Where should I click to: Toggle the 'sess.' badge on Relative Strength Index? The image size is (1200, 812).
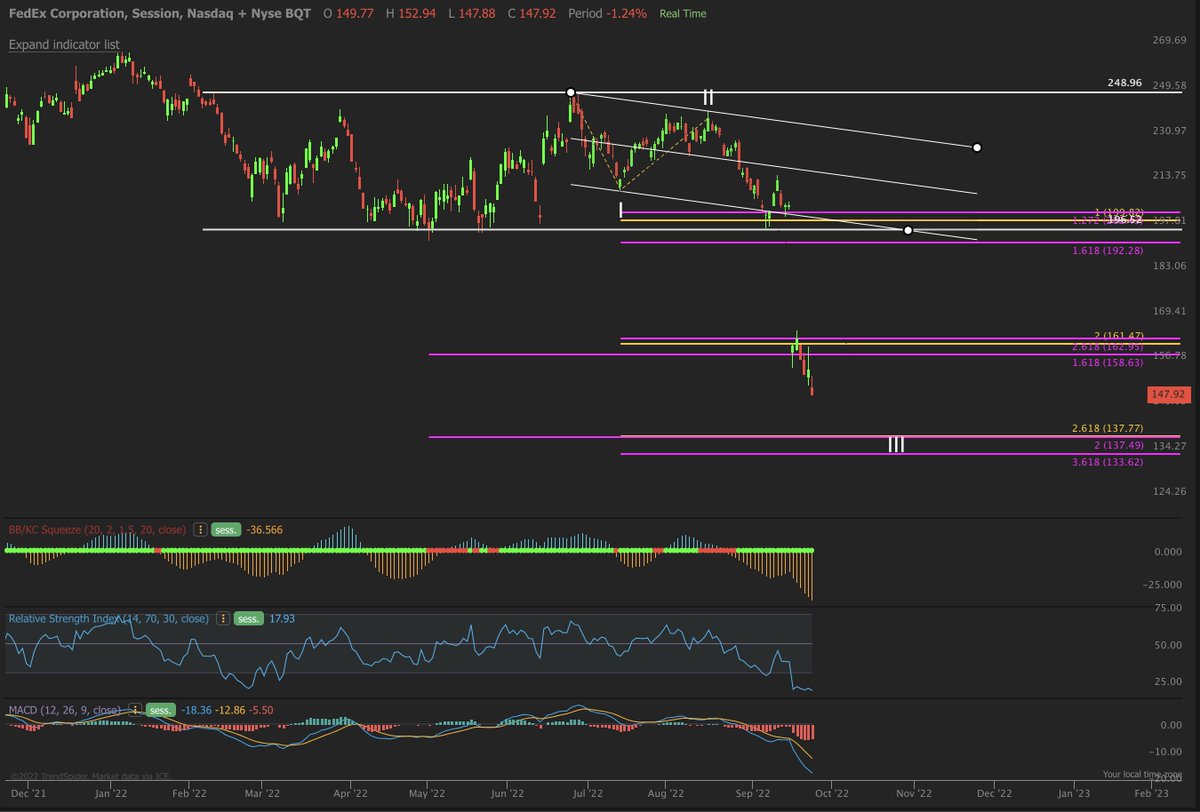tap(250, 619)
